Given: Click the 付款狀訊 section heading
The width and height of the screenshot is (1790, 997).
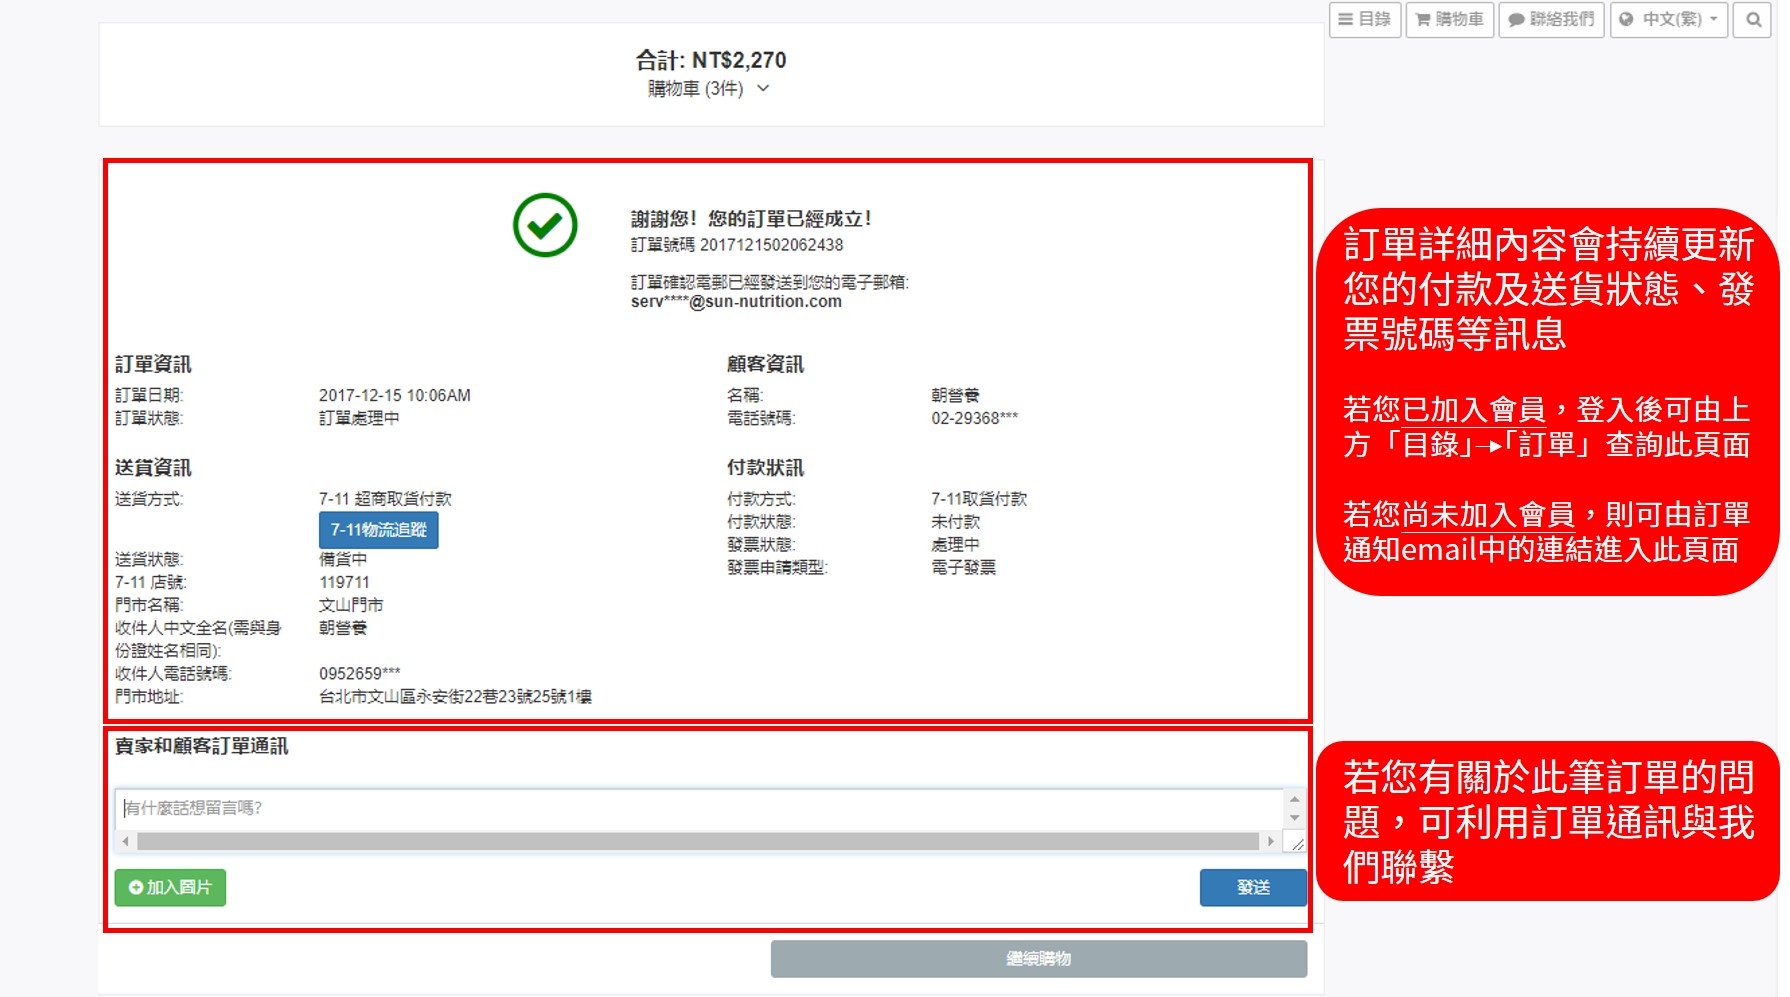Looking at the screenshot, I should [x=765, y=468].
